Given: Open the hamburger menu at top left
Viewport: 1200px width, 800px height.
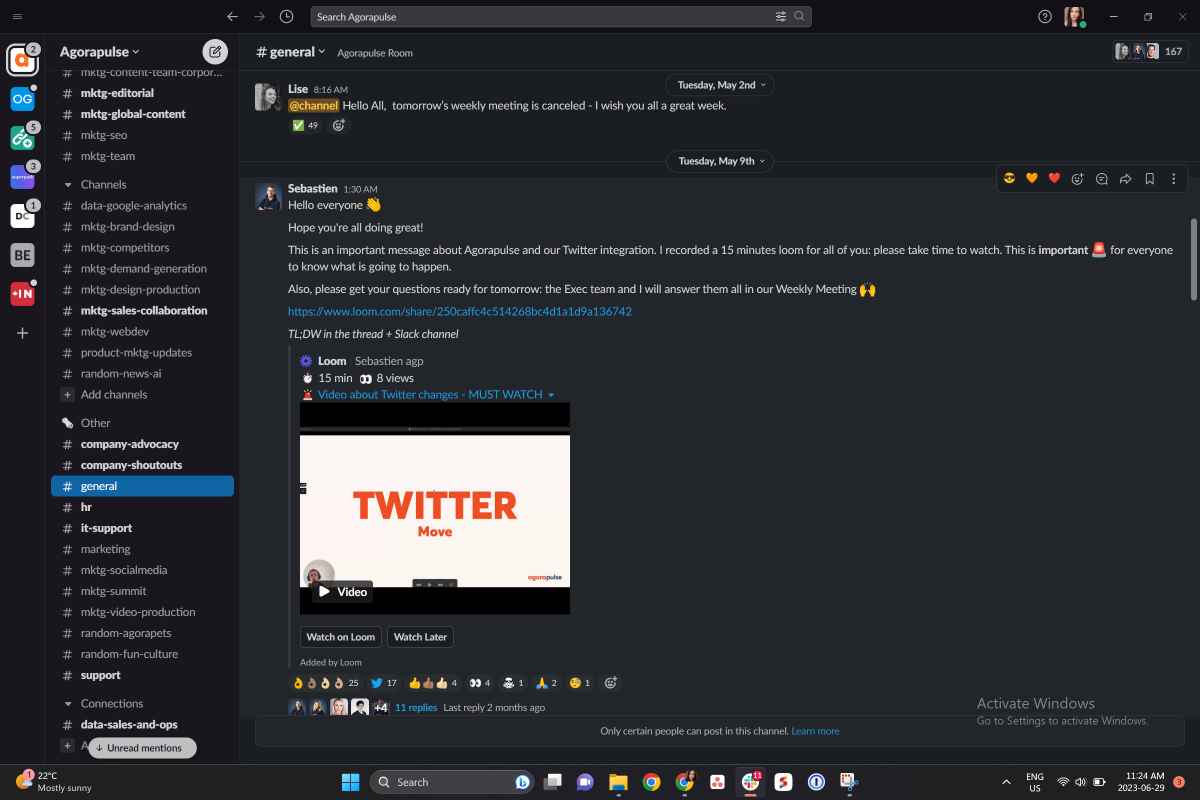Looking at the screenshot, I should tap(17, 17).
